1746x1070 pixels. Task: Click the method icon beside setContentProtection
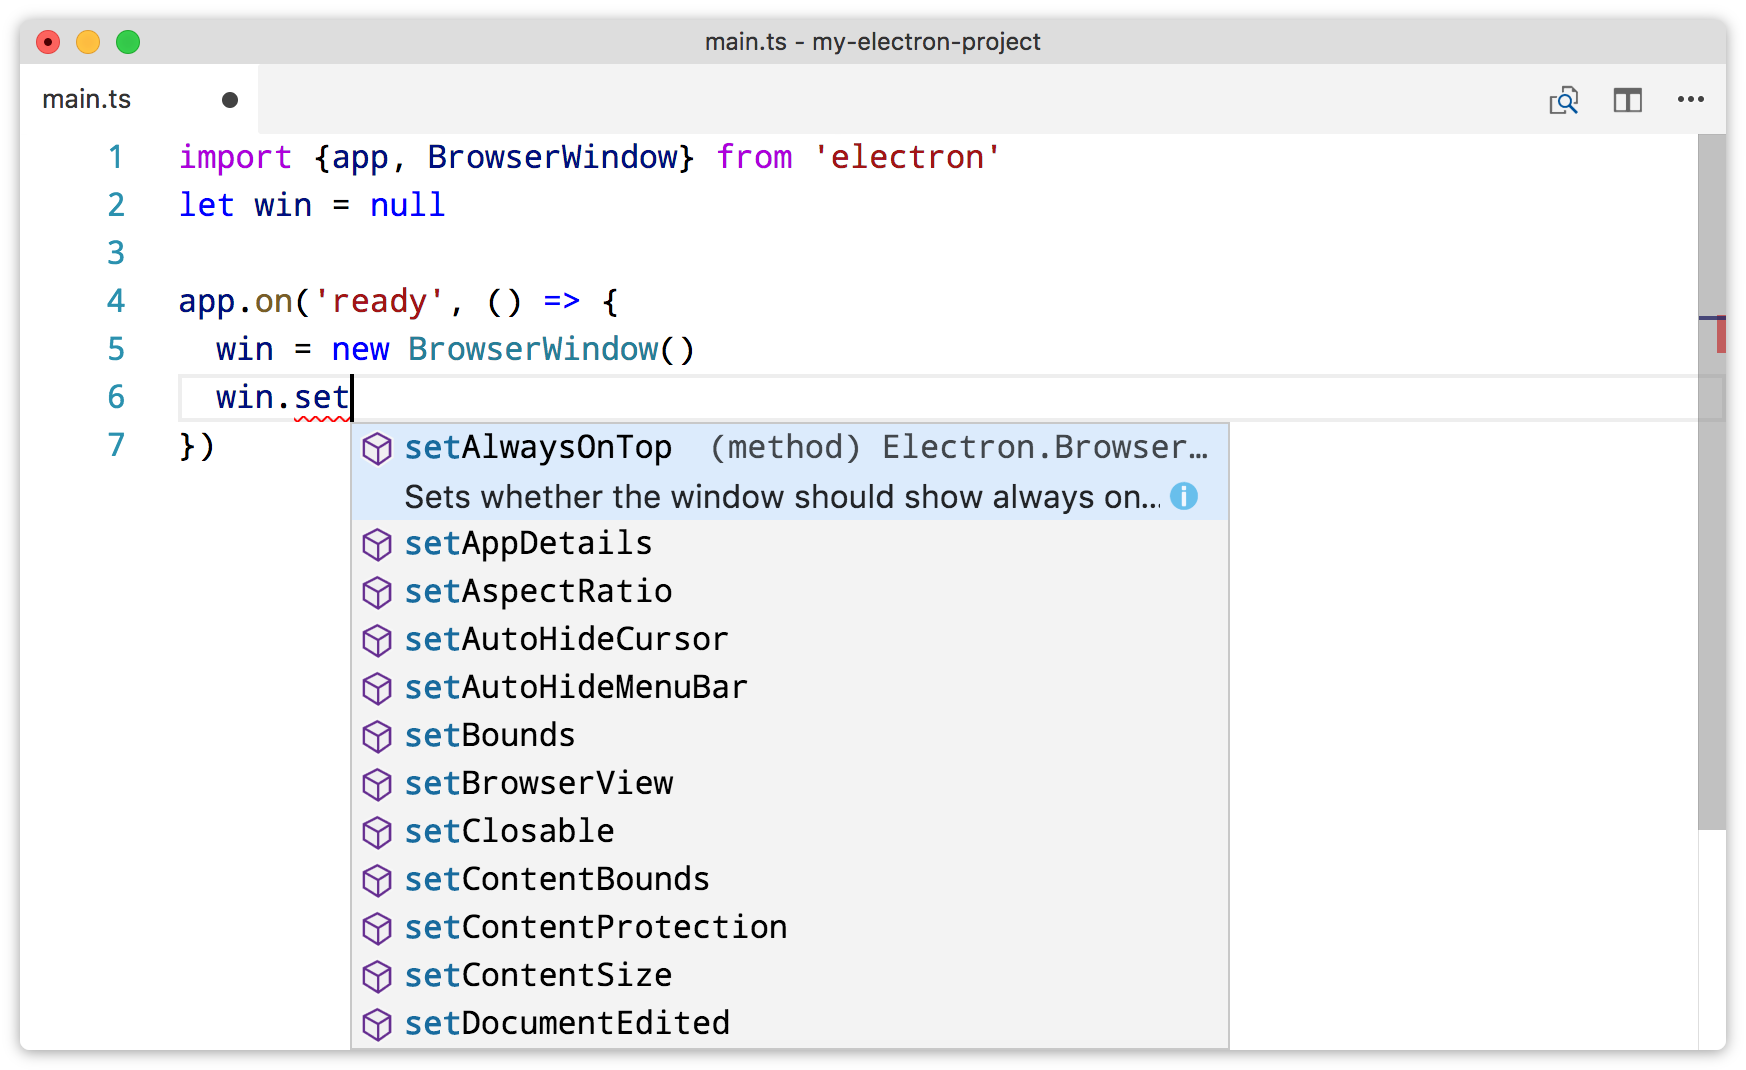tap(377, 929)
